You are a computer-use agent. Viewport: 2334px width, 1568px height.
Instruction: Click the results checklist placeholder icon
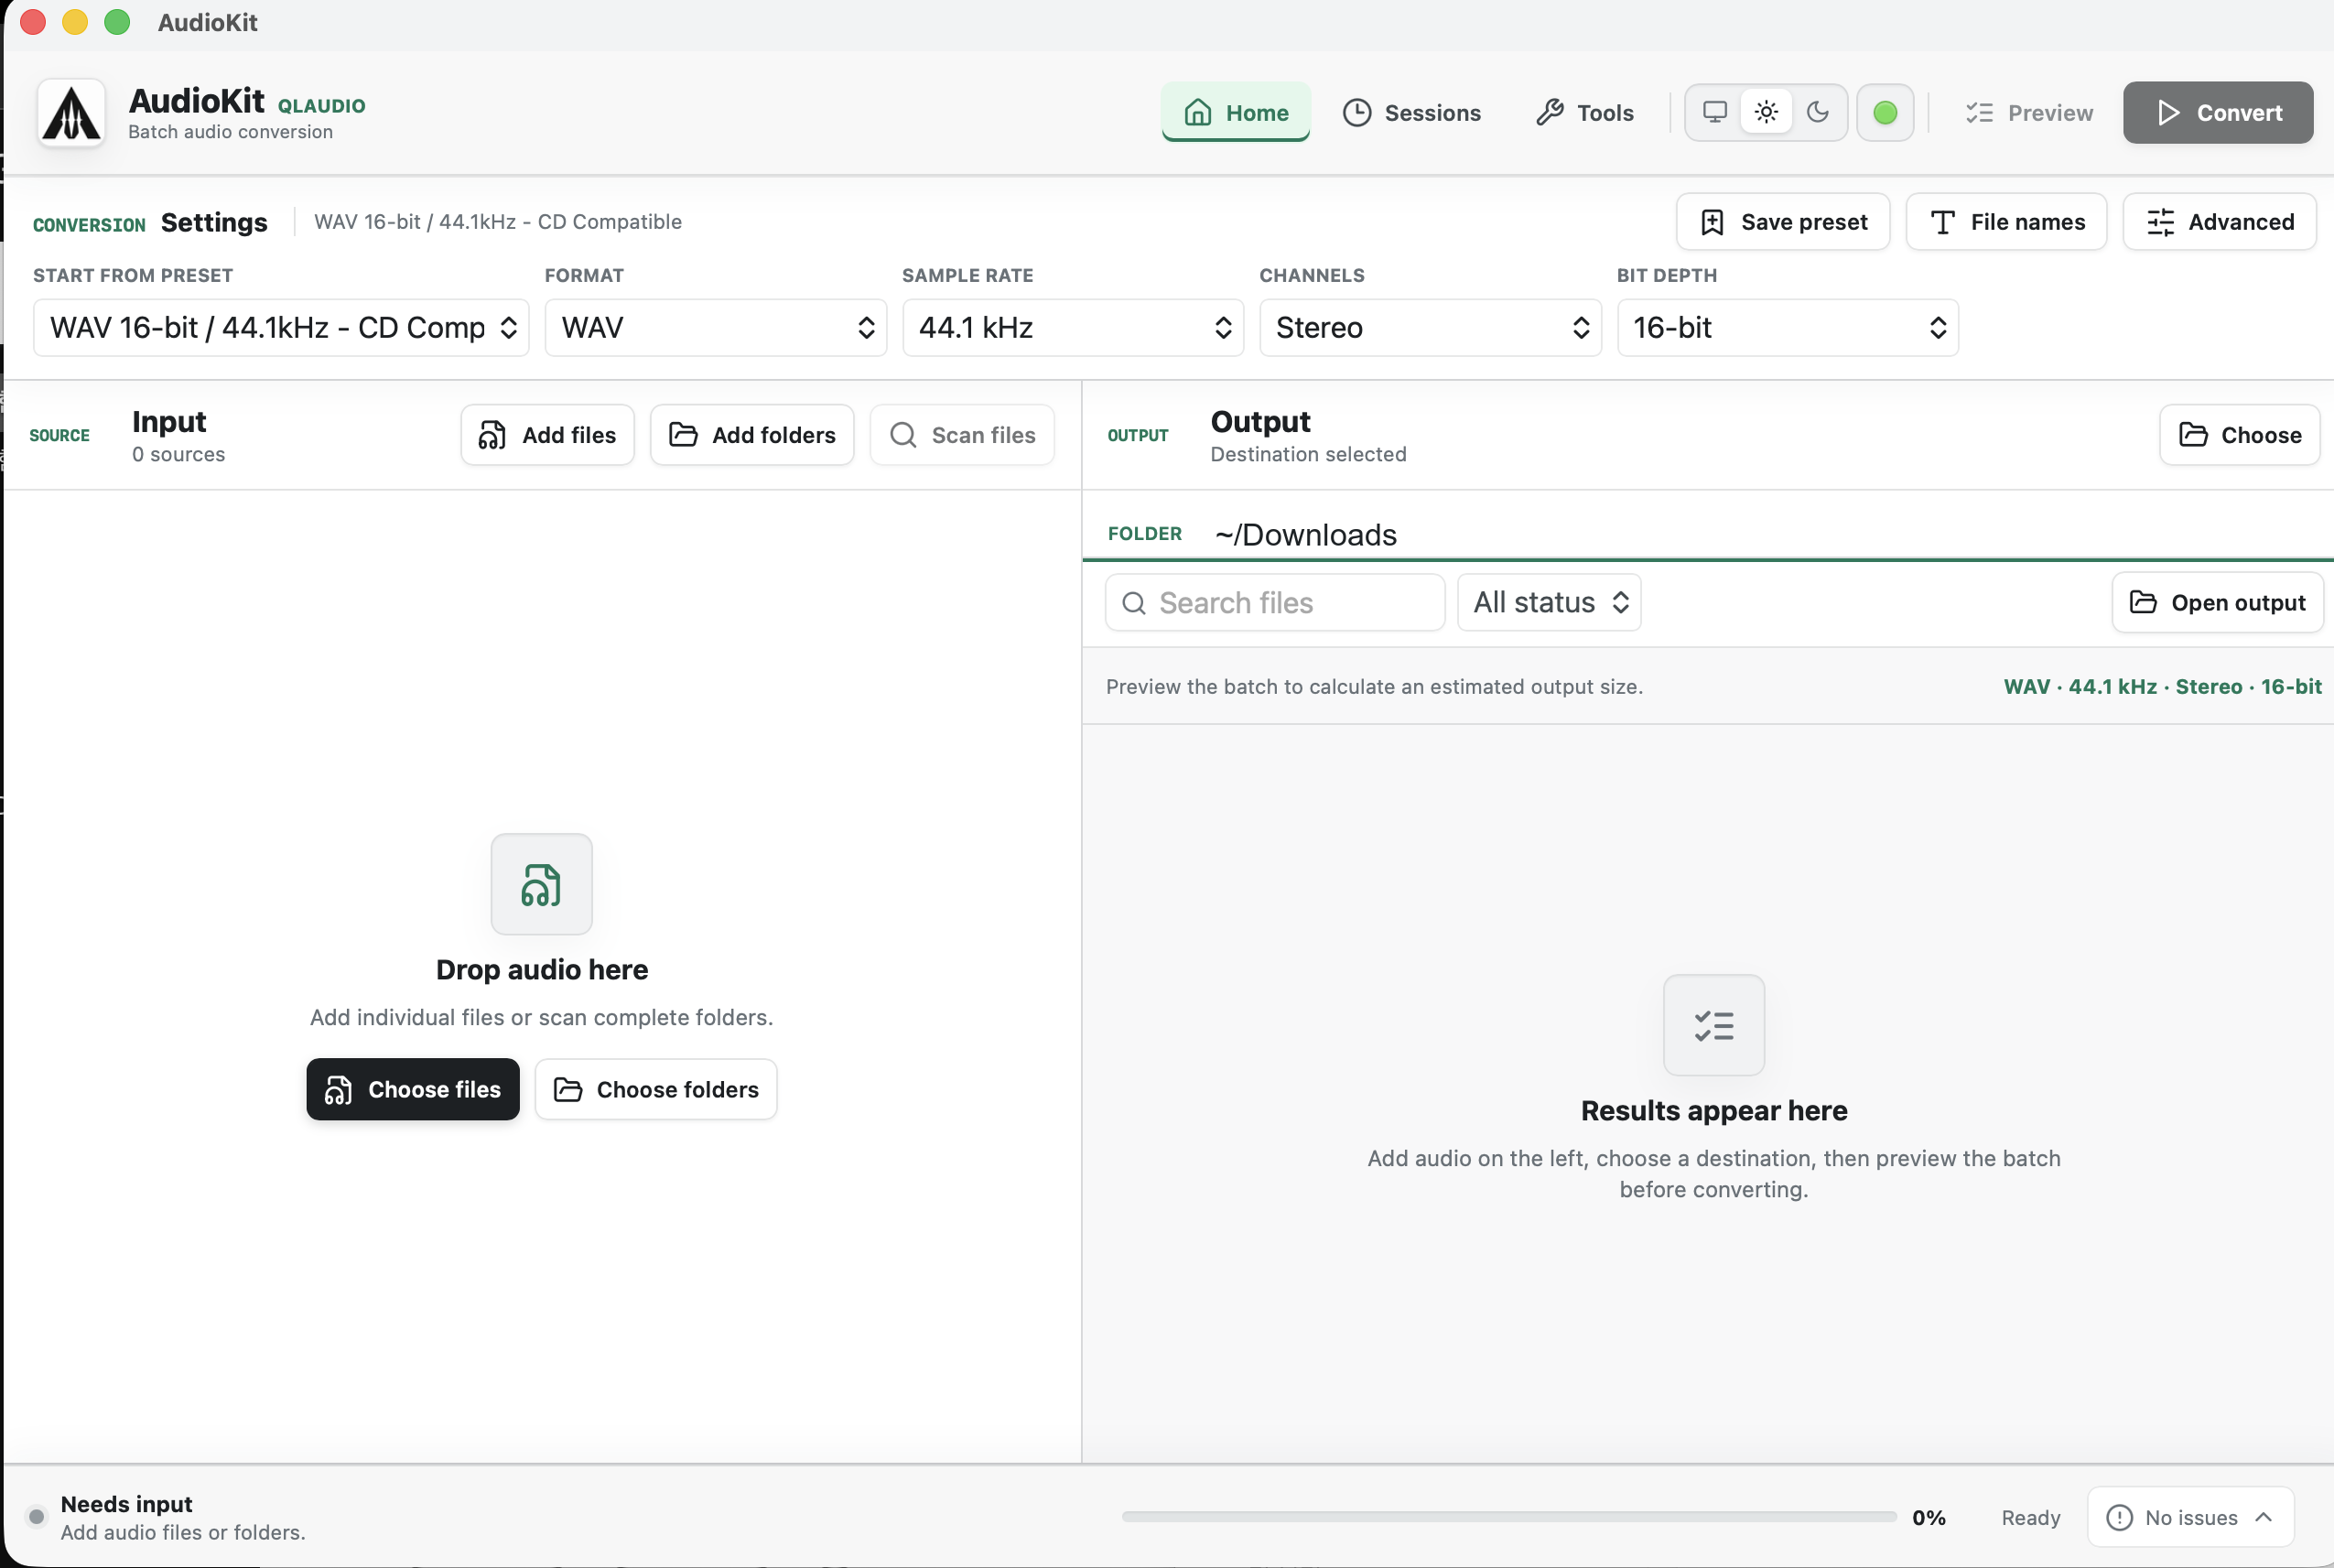pyautogui.click(x=1713, y=1025)
